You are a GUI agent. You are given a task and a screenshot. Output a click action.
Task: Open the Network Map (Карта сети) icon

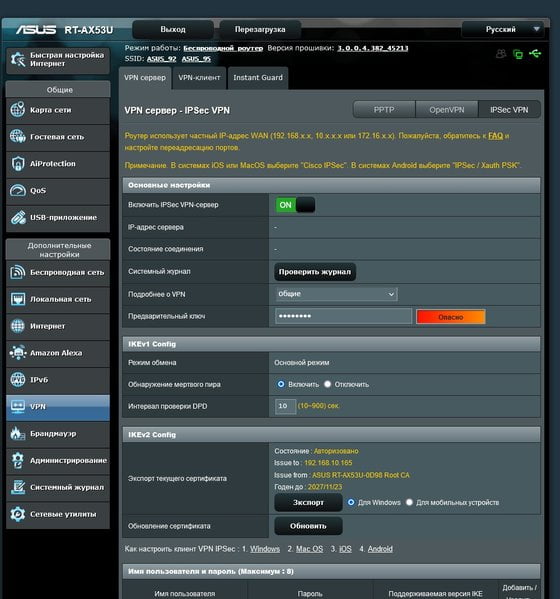click(18, 110)
